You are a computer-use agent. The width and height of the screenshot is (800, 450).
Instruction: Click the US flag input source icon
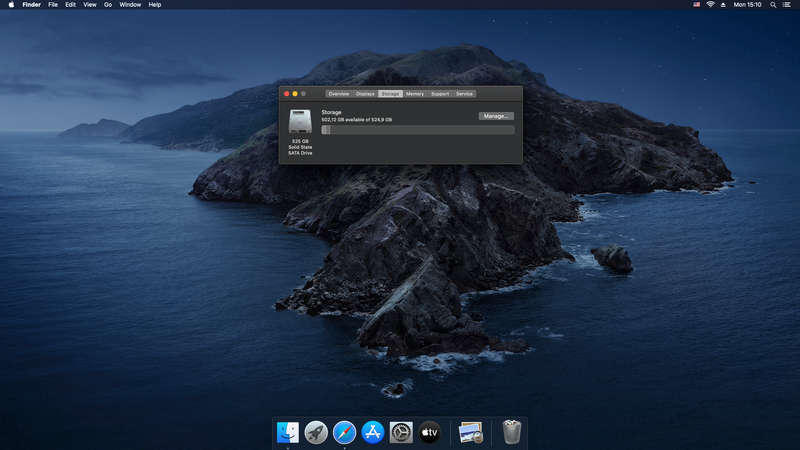click(696, 5)
